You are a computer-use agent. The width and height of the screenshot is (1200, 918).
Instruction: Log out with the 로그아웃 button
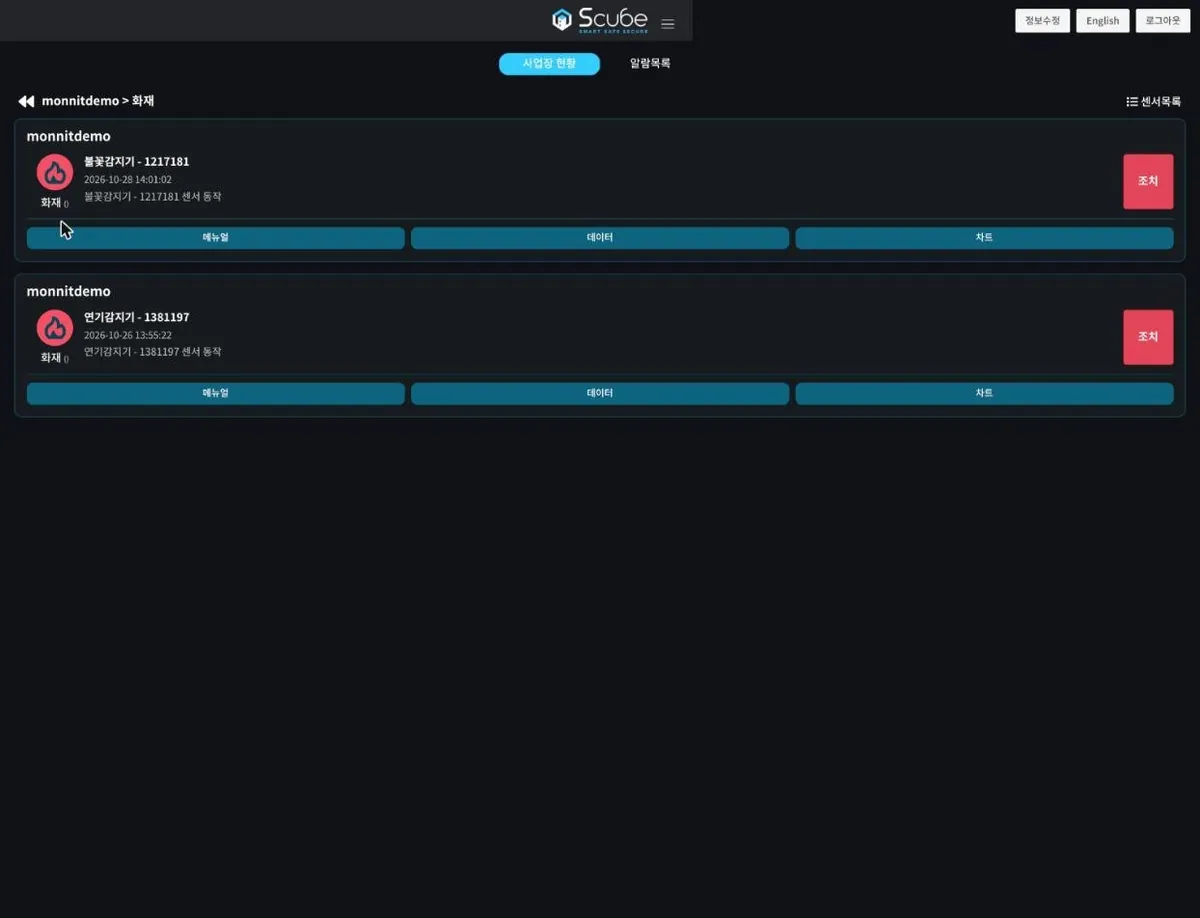tap(1163, 21)
